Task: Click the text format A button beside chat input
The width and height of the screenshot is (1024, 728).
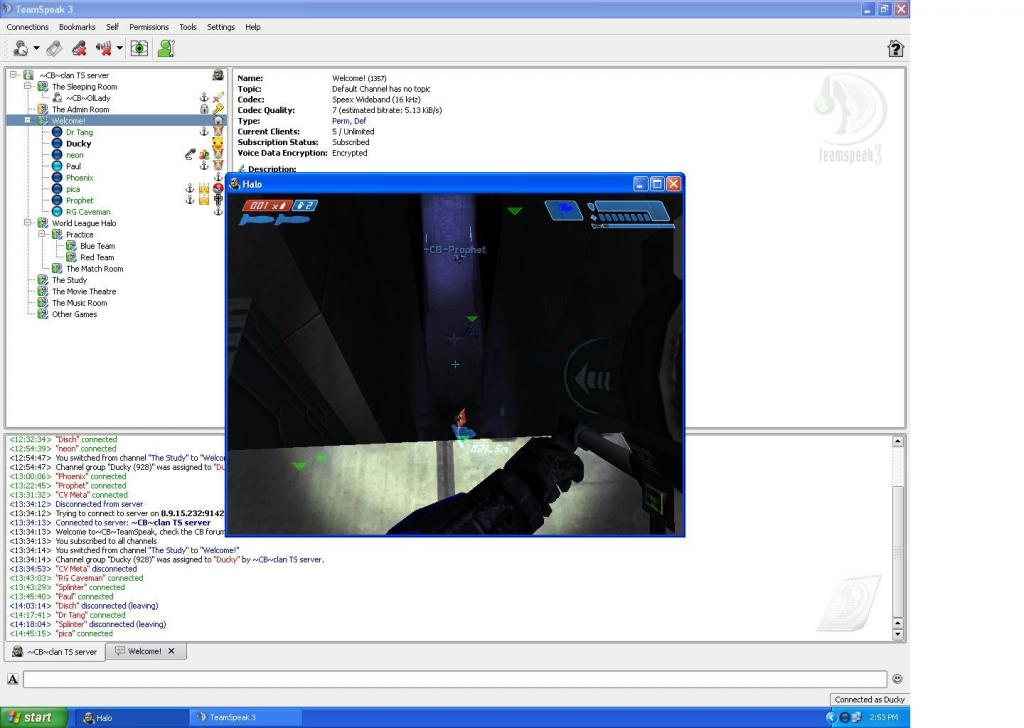Action: pyautogui.click(x=12, y=679)
